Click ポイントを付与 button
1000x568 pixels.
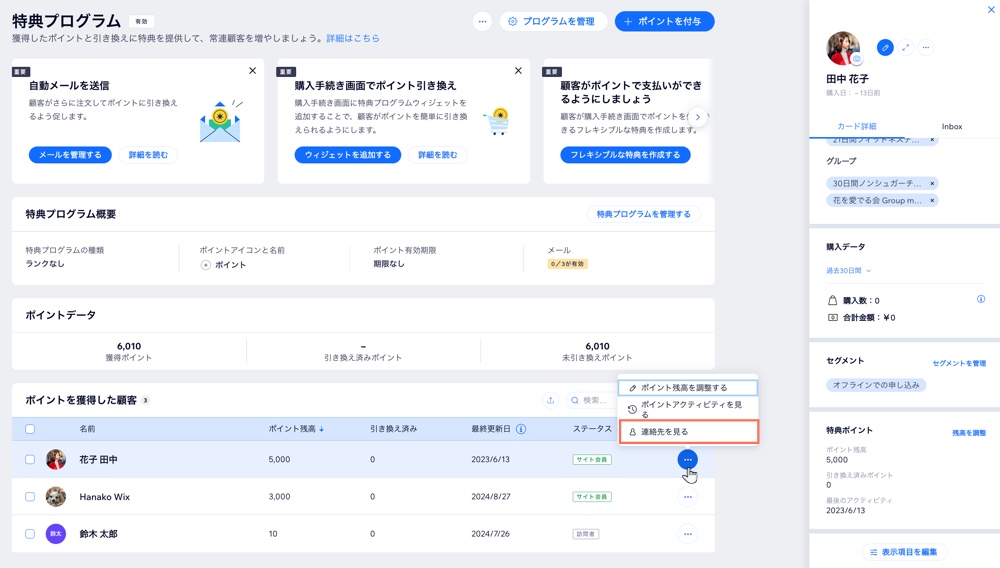[664, 21]
